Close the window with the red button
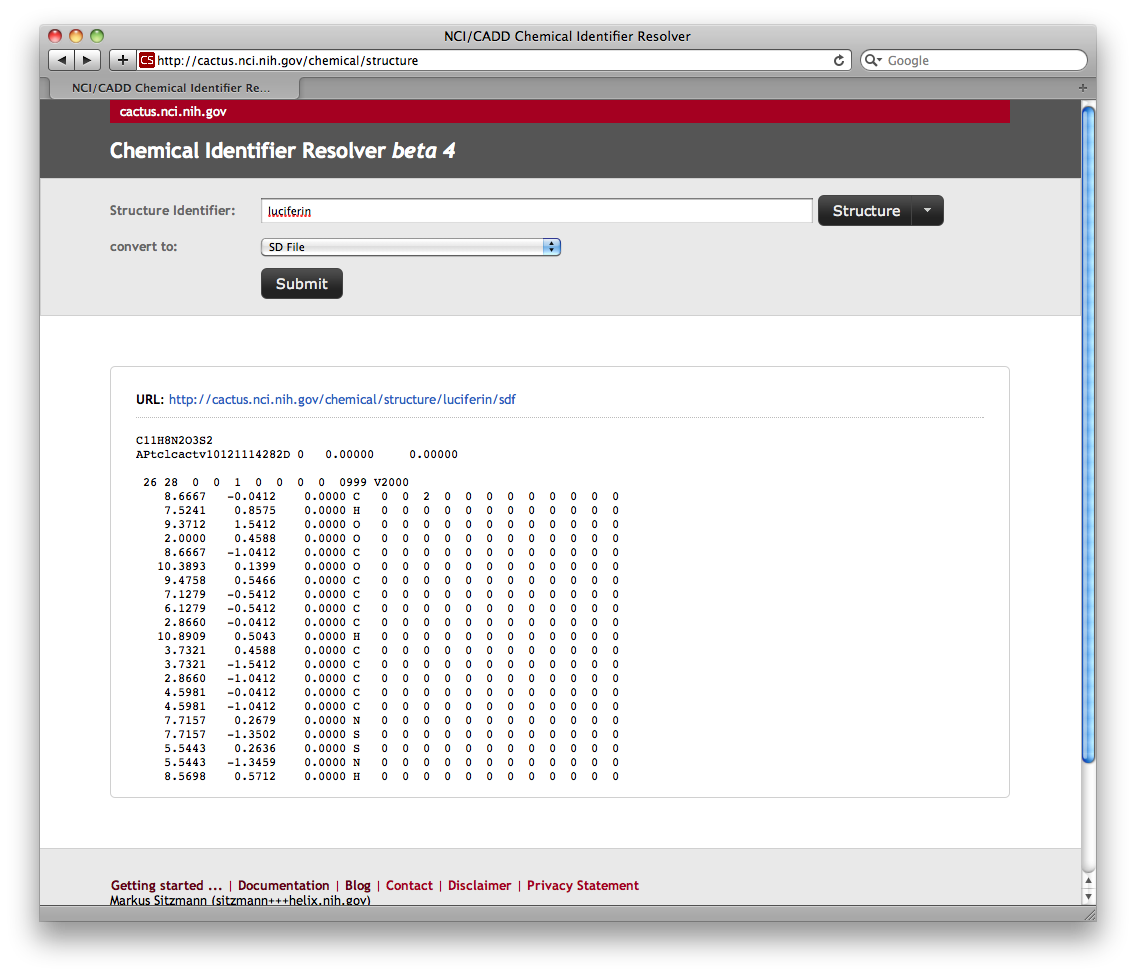The height and width of the screenshot is (976, 1136). [55, 36]
